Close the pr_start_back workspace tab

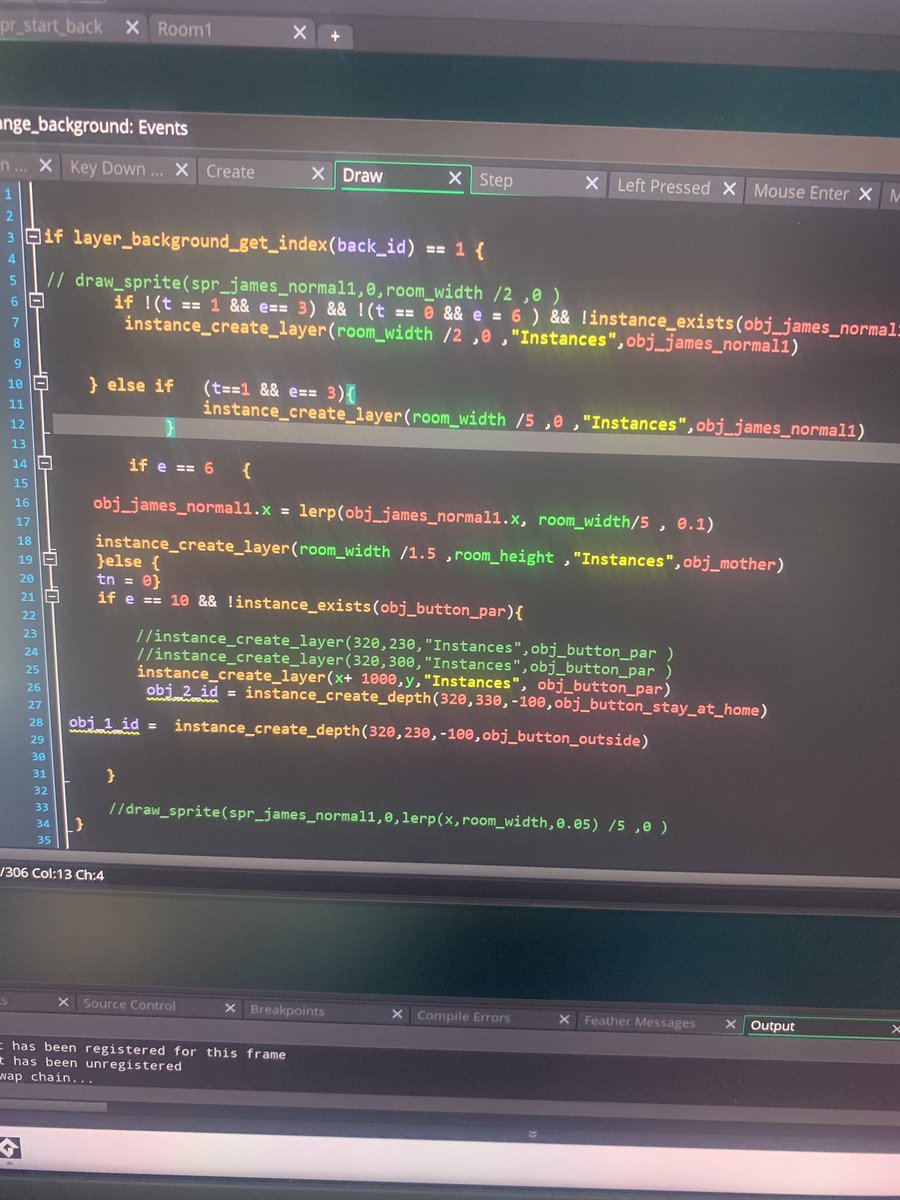[x=132, y=29]
